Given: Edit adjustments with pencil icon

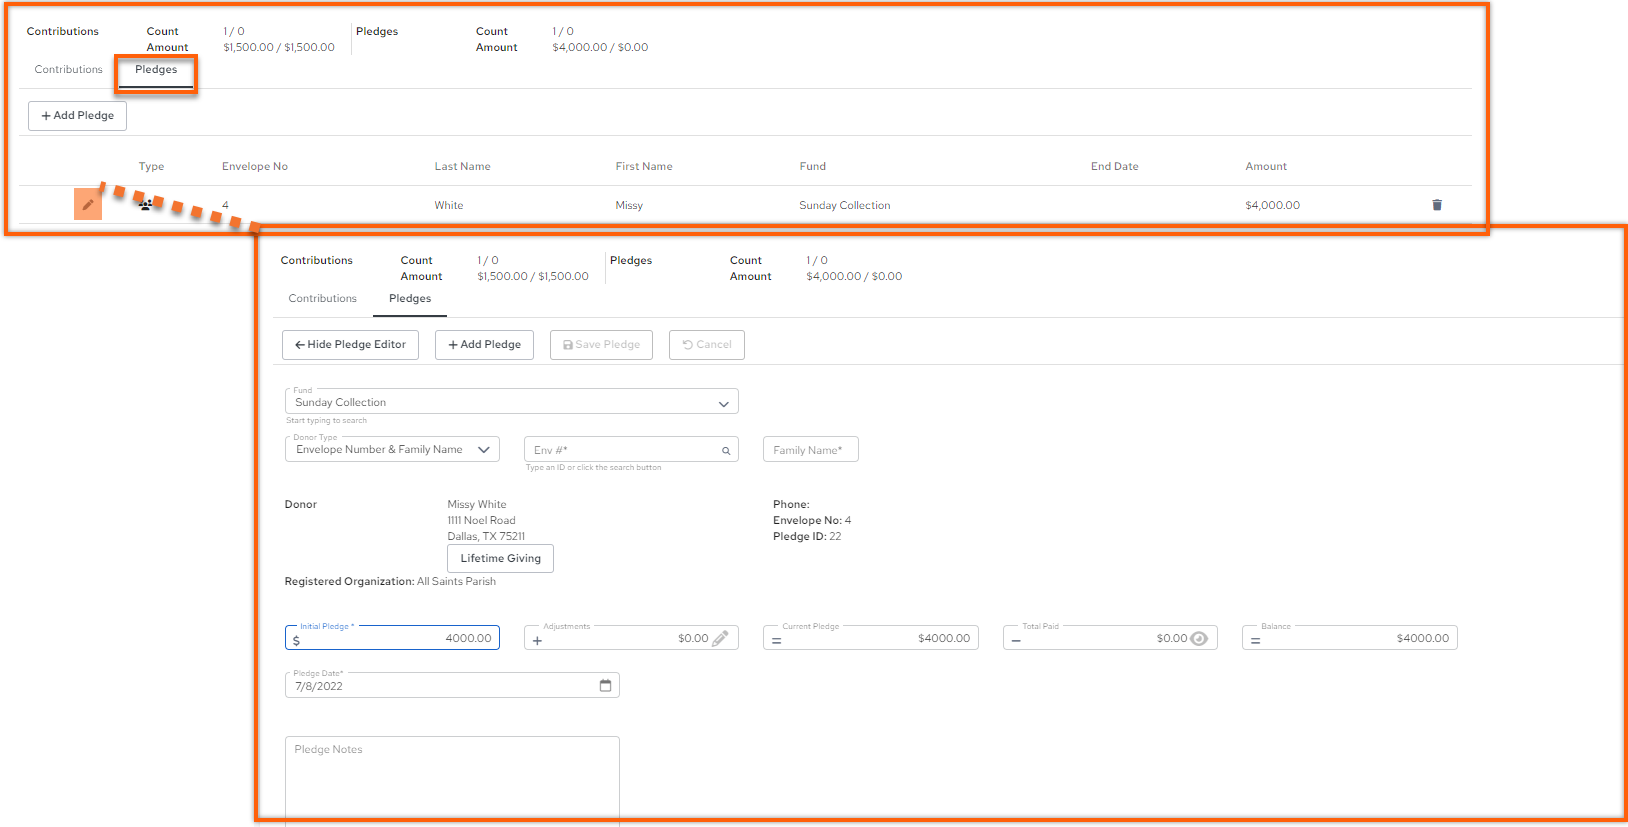Looking at the screenshot, I should (720, 638).
